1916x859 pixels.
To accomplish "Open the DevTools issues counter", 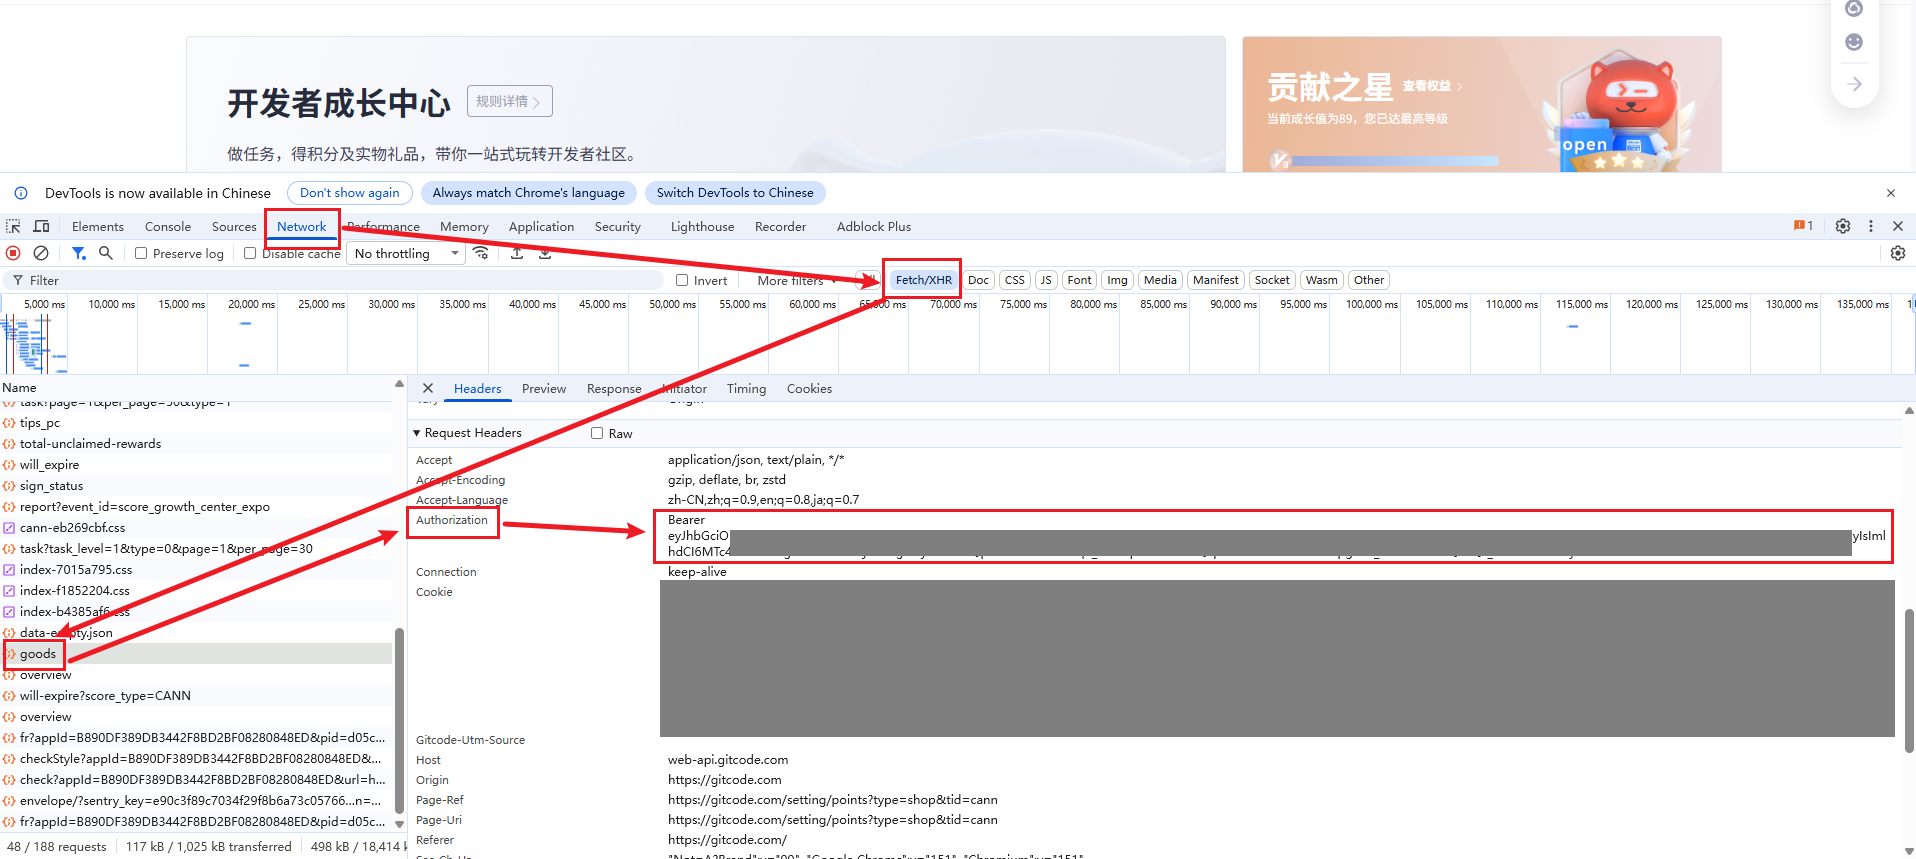I will click(x=1803, y=226).
